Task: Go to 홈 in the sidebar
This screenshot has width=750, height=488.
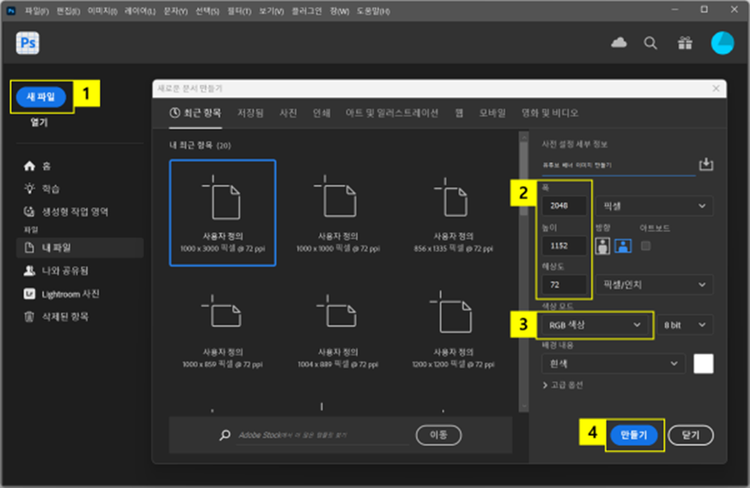Action: coord(37,166)
